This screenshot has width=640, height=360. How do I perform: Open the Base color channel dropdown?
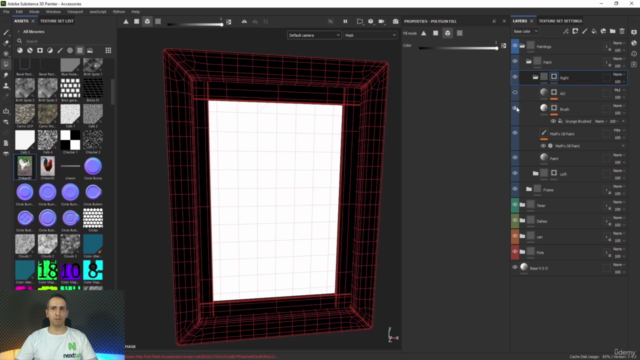526,31
